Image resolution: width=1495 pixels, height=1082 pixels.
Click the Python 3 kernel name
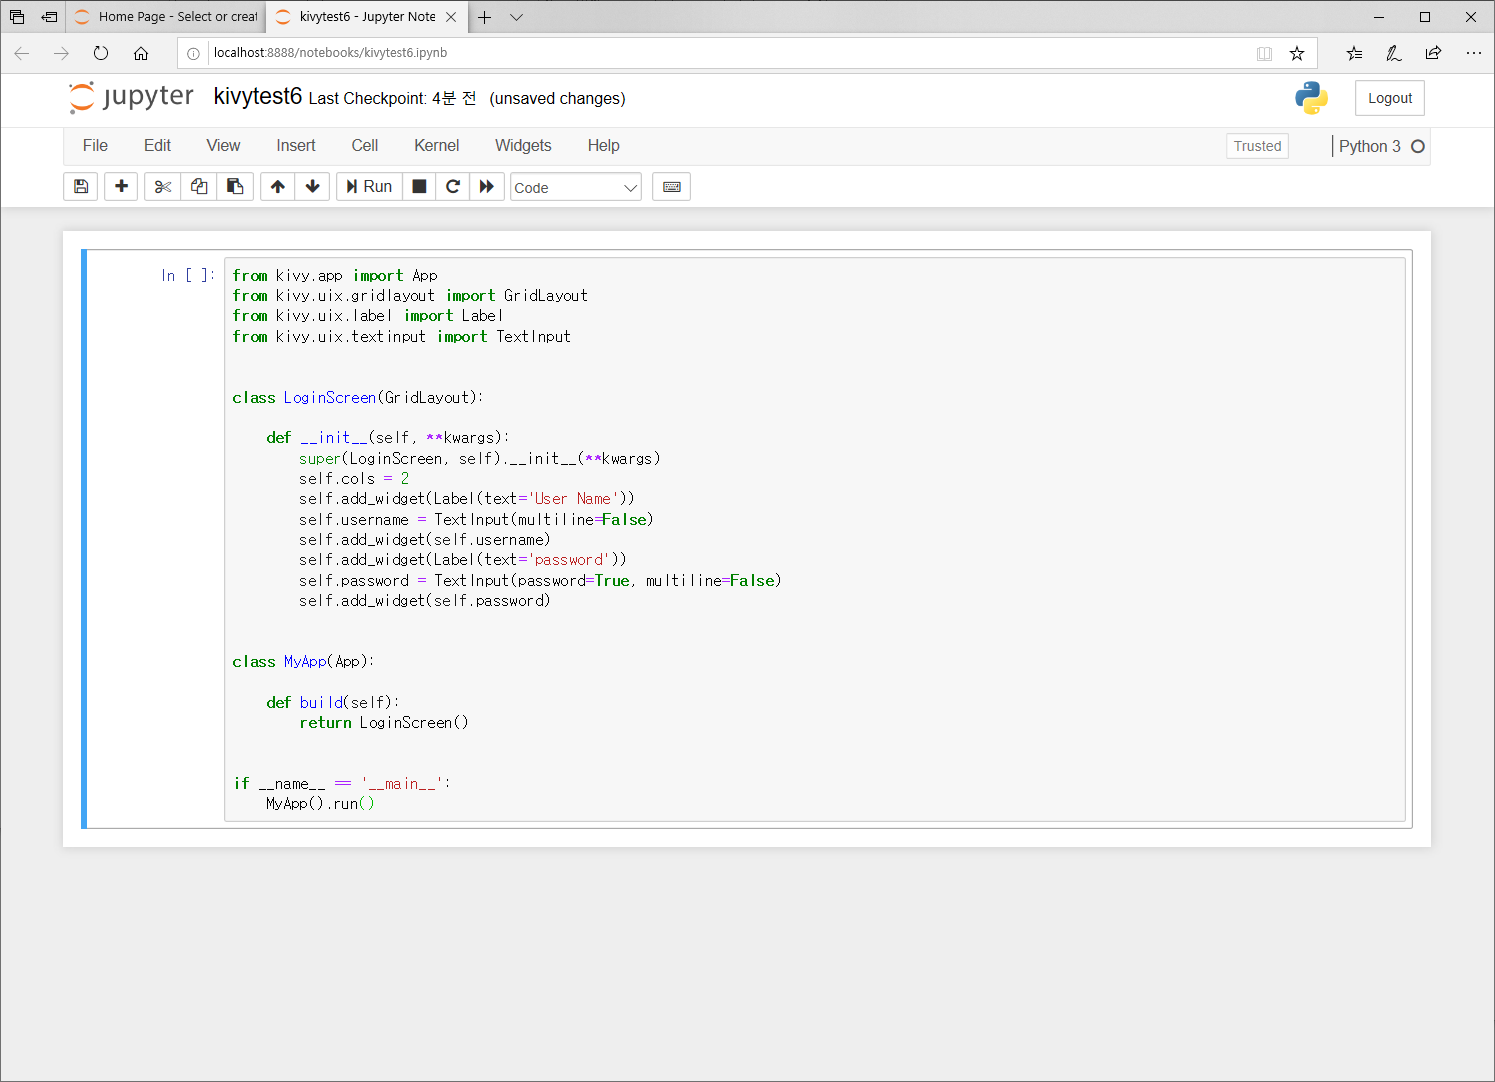(1369, 146)
